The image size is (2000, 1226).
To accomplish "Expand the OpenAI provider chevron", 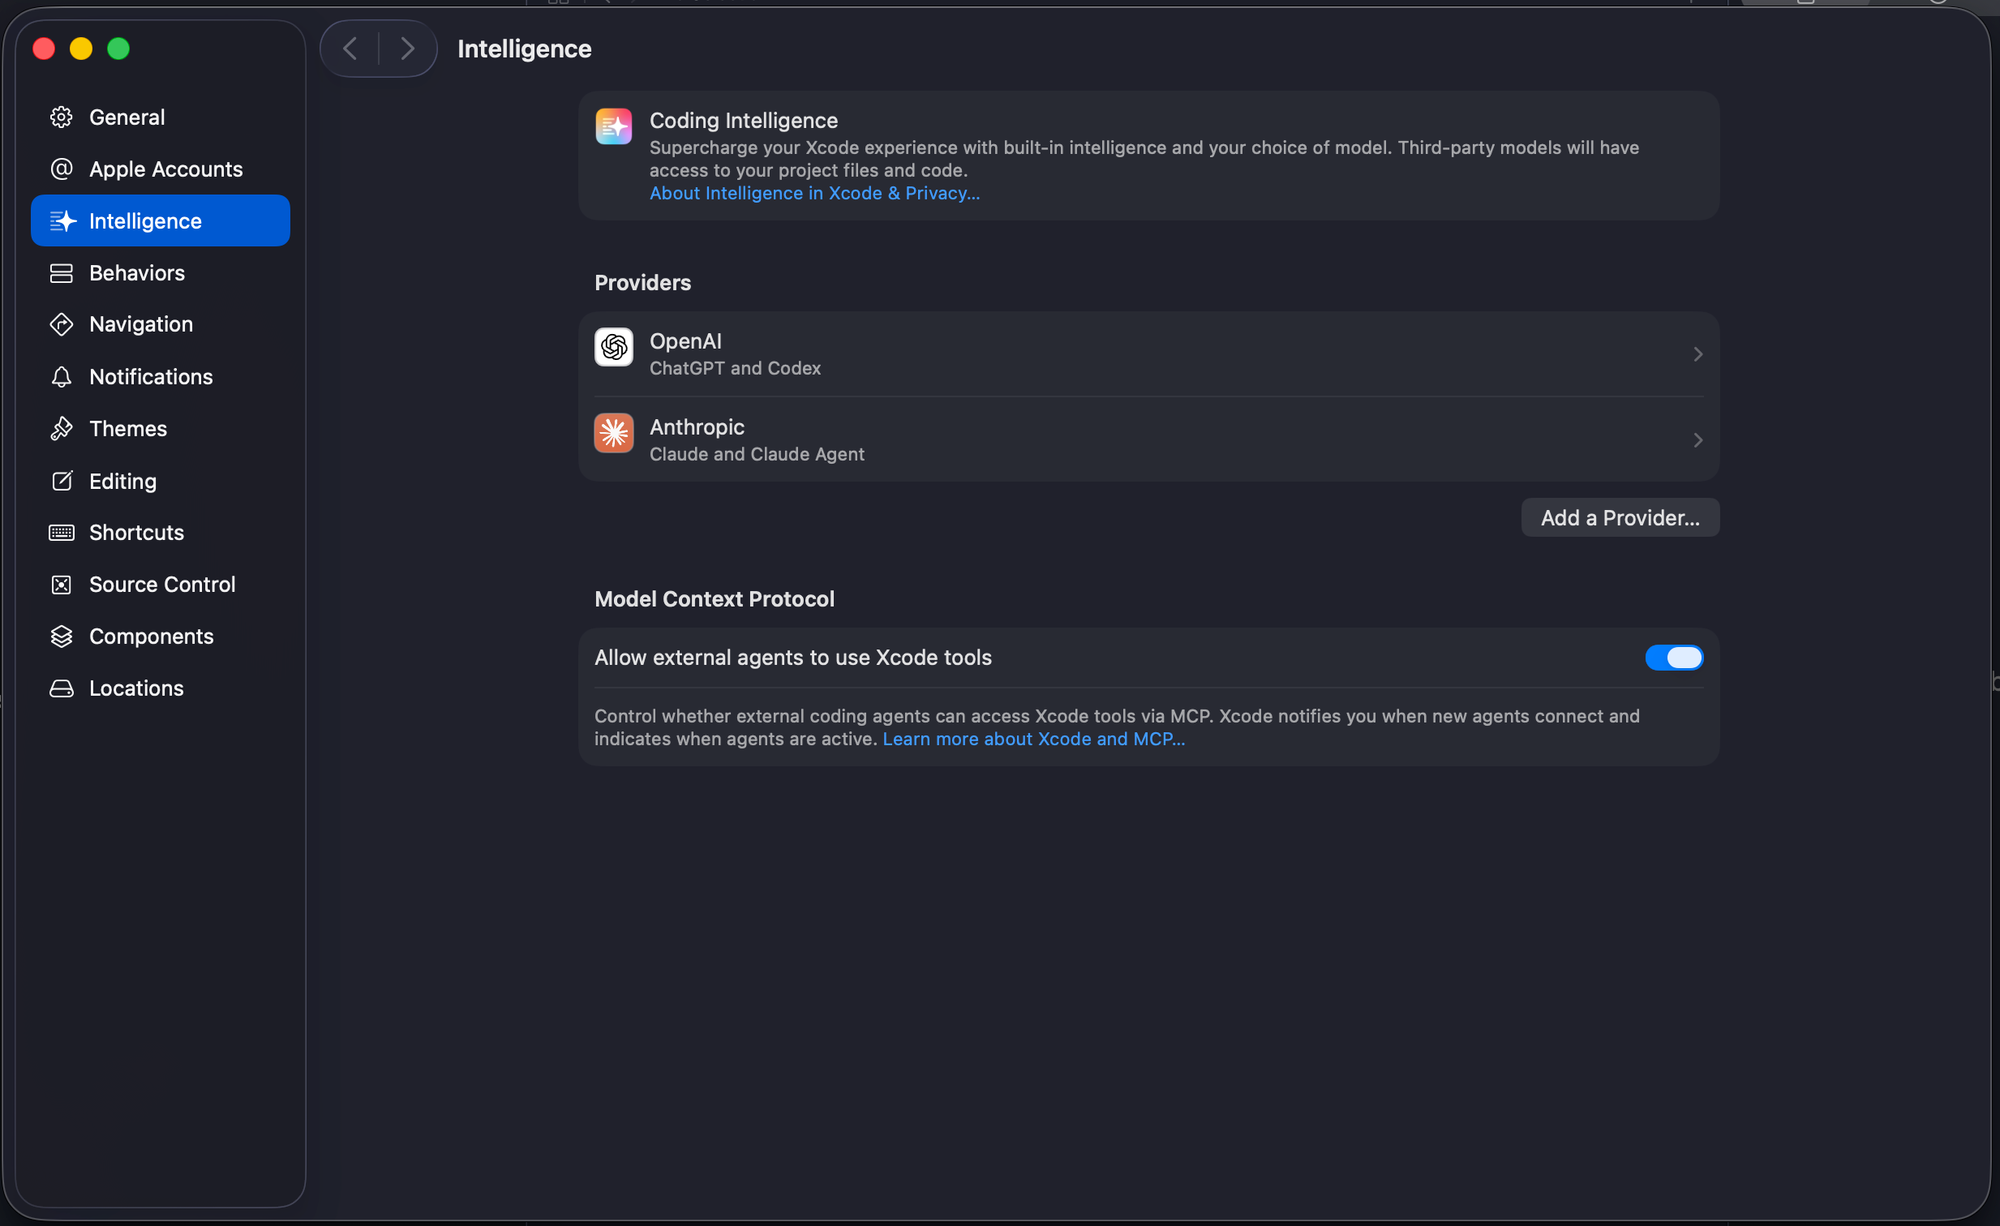I will coord(1697,354).
